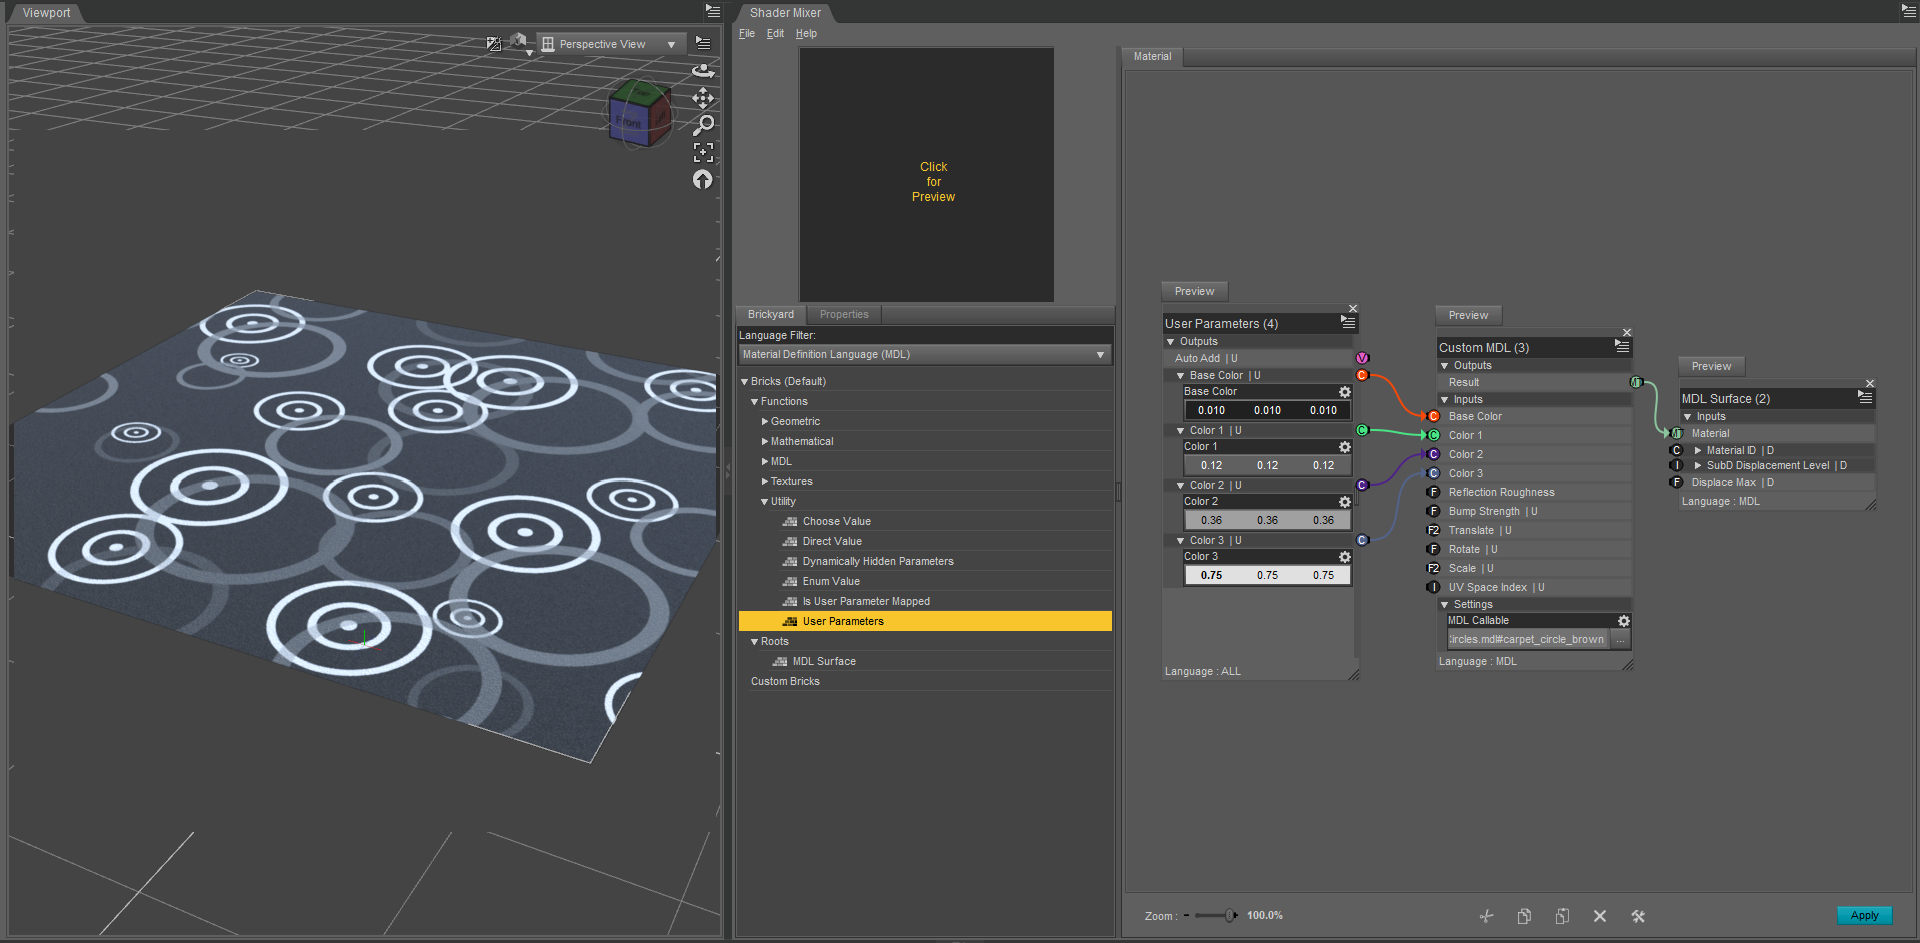The width and height of the screenshot is (1920, 943).
Task: Collapse the Utility tree node
Action: point(765,502)
